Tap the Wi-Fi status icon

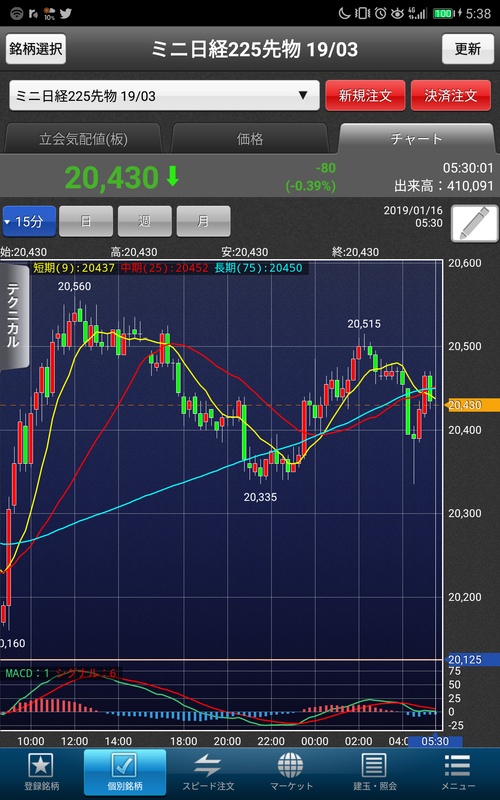point(16,13)
